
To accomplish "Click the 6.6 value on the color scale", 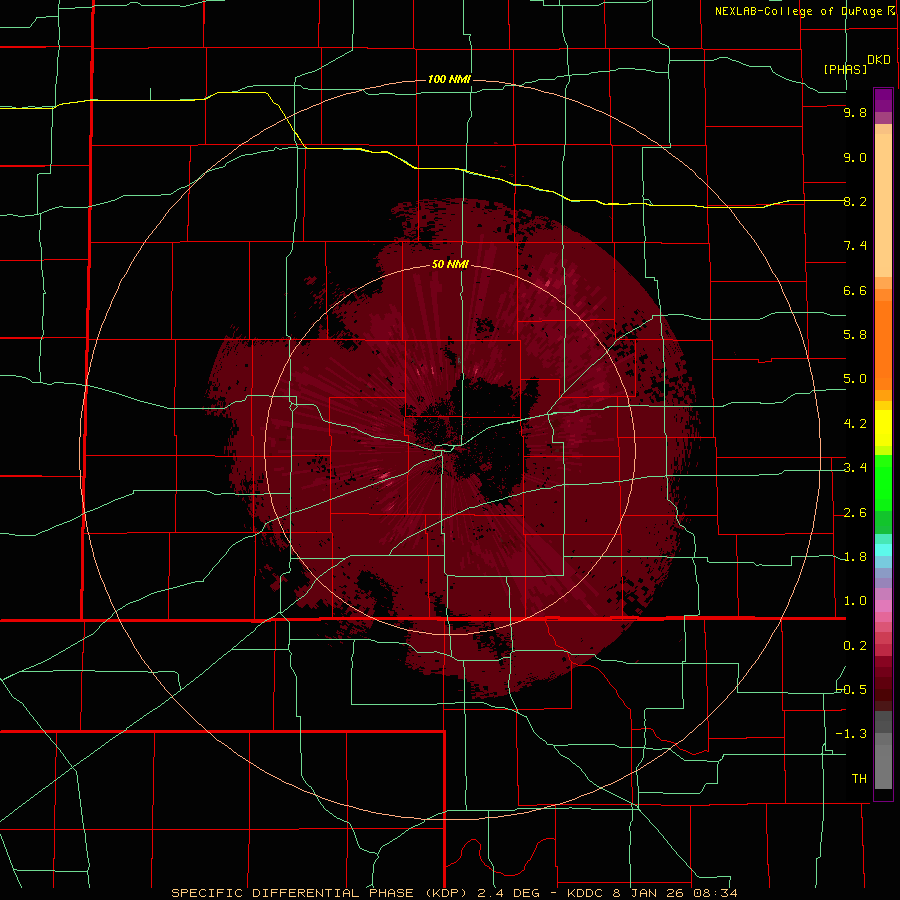I will click(x=855, y=290).
